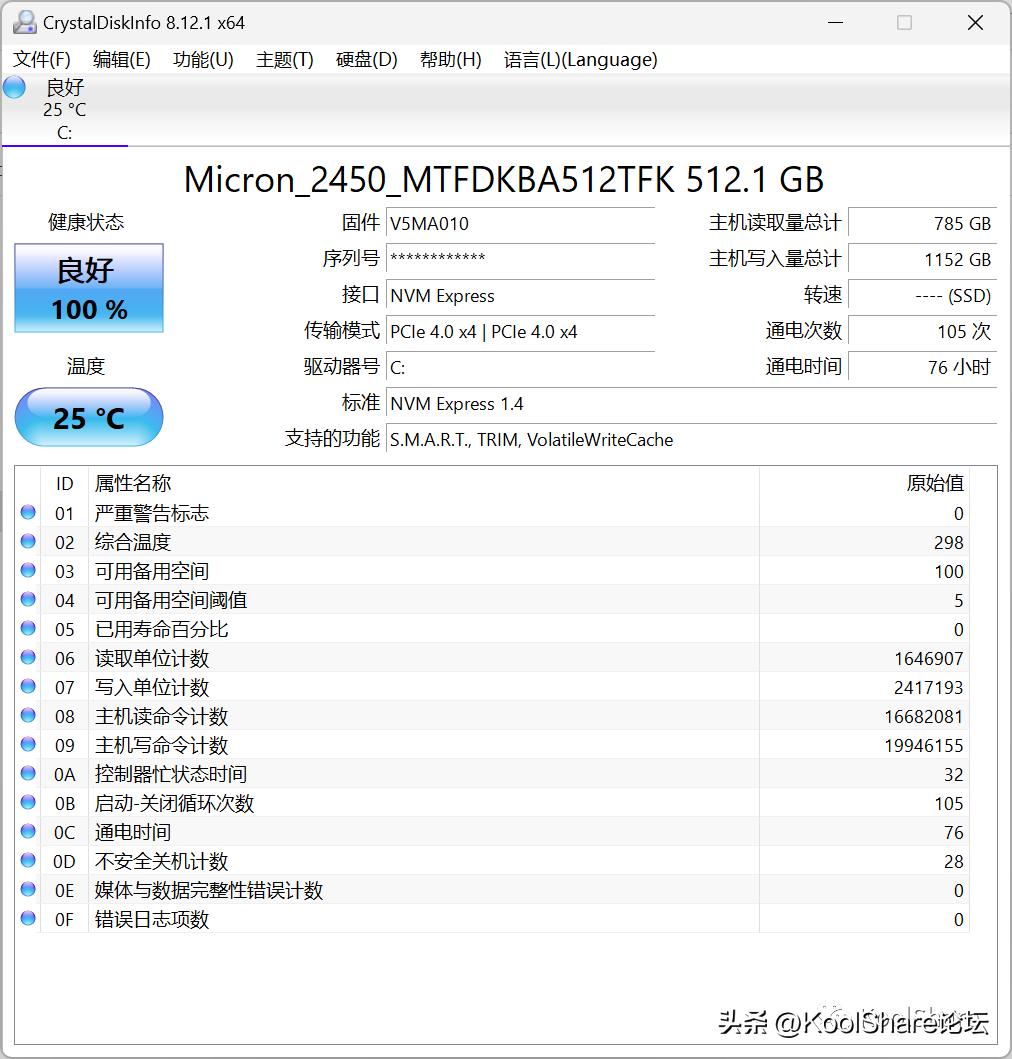Screen dimensions: 1012x1059
Task: Open the 文件(F) menu
Action: [41, 60]
